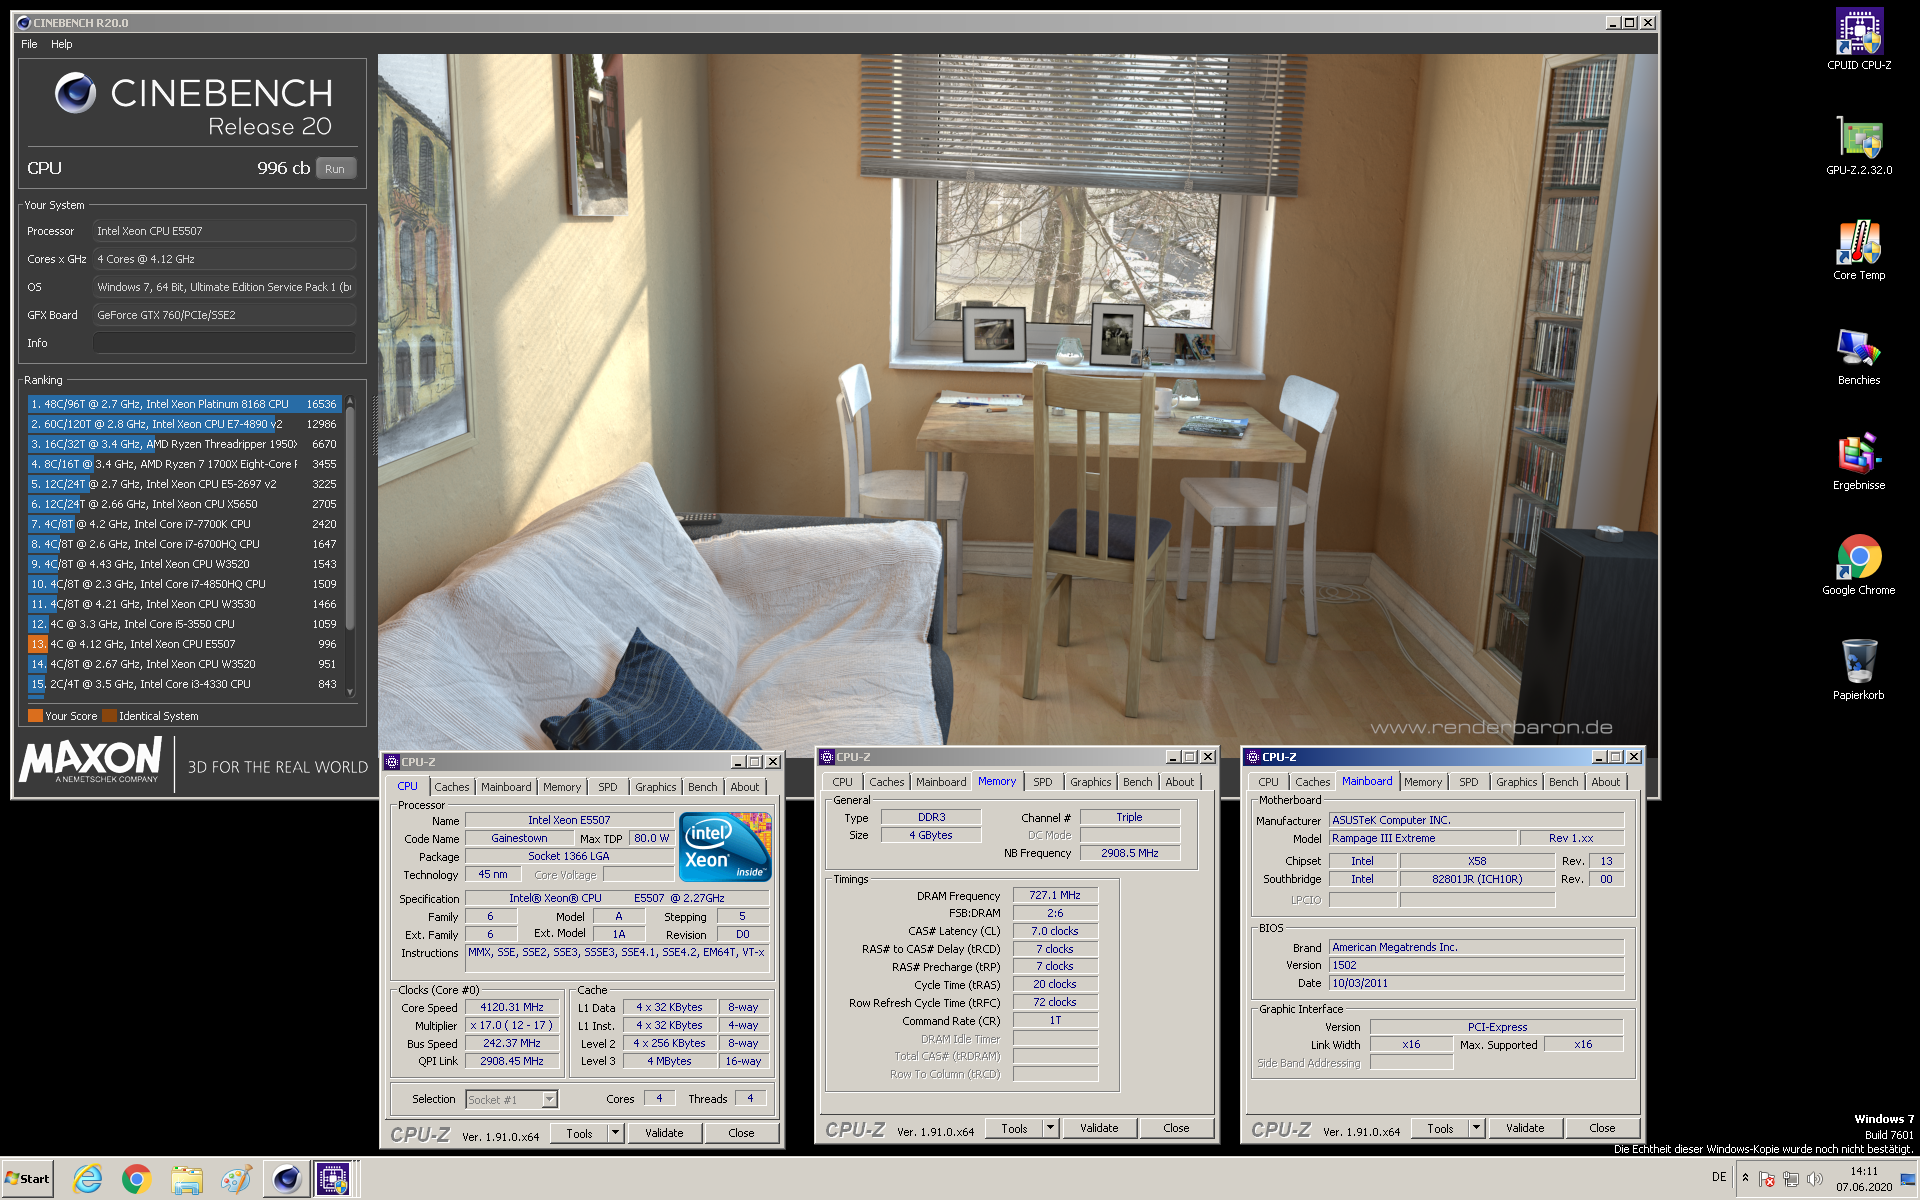Viewport: 1920px width, 1200px height.
Task: Open the Papierkorb recycle bin
Action: coord(1858,670)
